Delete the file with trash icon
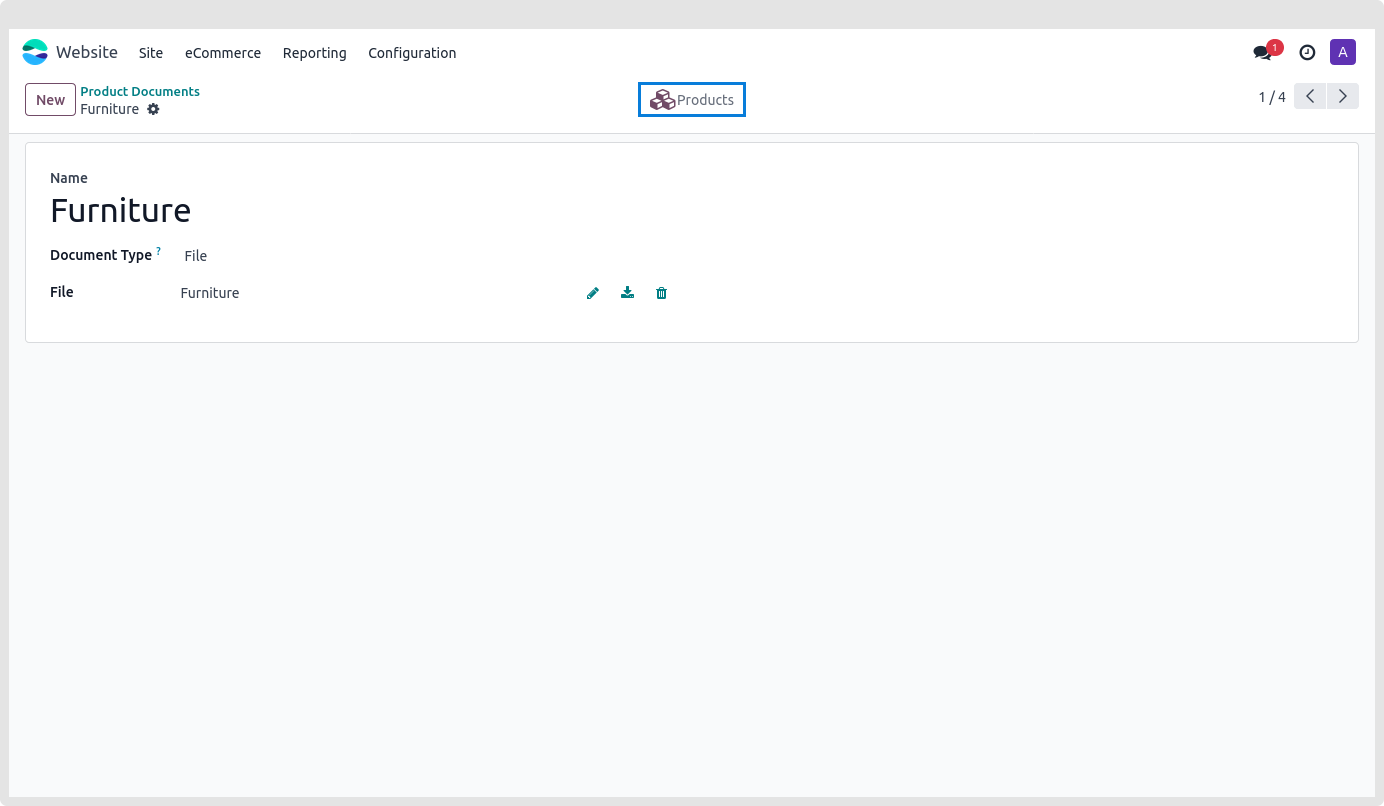The image size is (1384, 806). pos(661,293)
